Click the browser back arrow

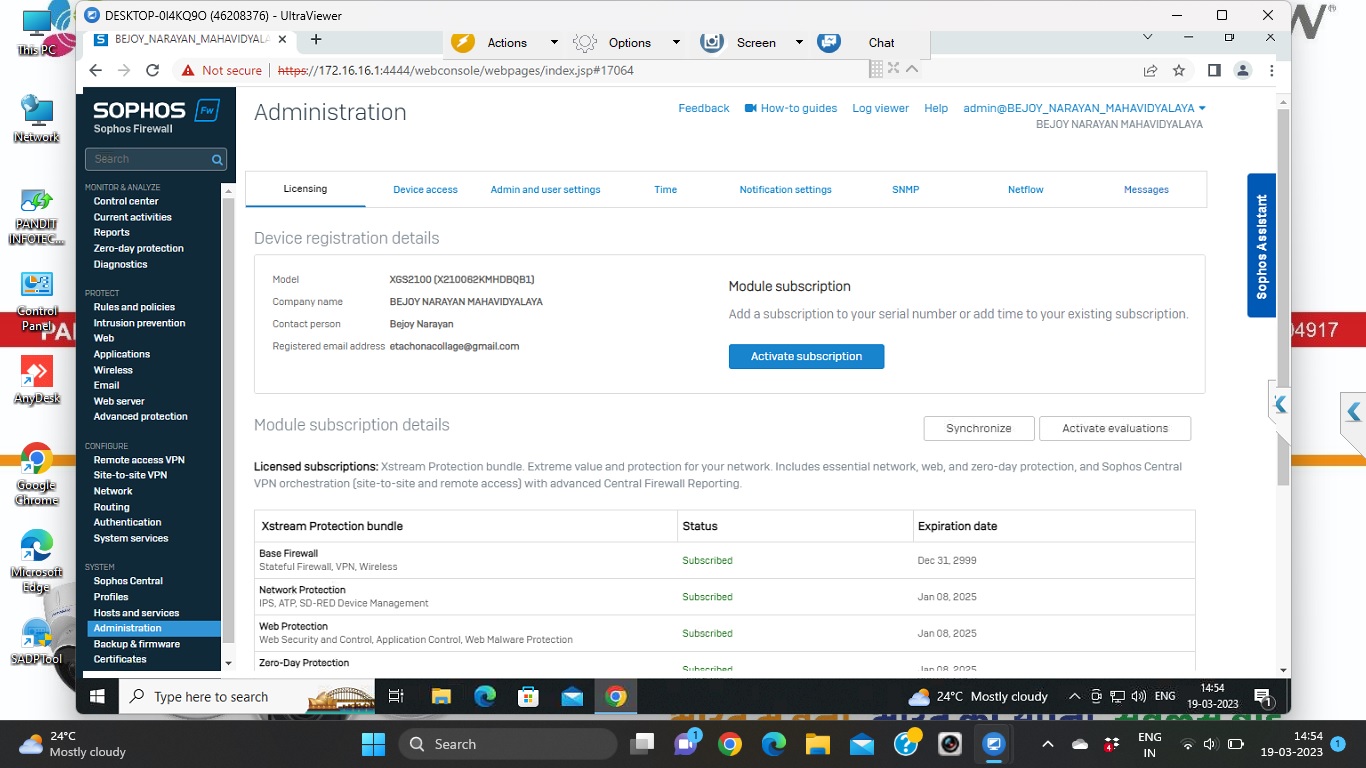tap(96, 70)
